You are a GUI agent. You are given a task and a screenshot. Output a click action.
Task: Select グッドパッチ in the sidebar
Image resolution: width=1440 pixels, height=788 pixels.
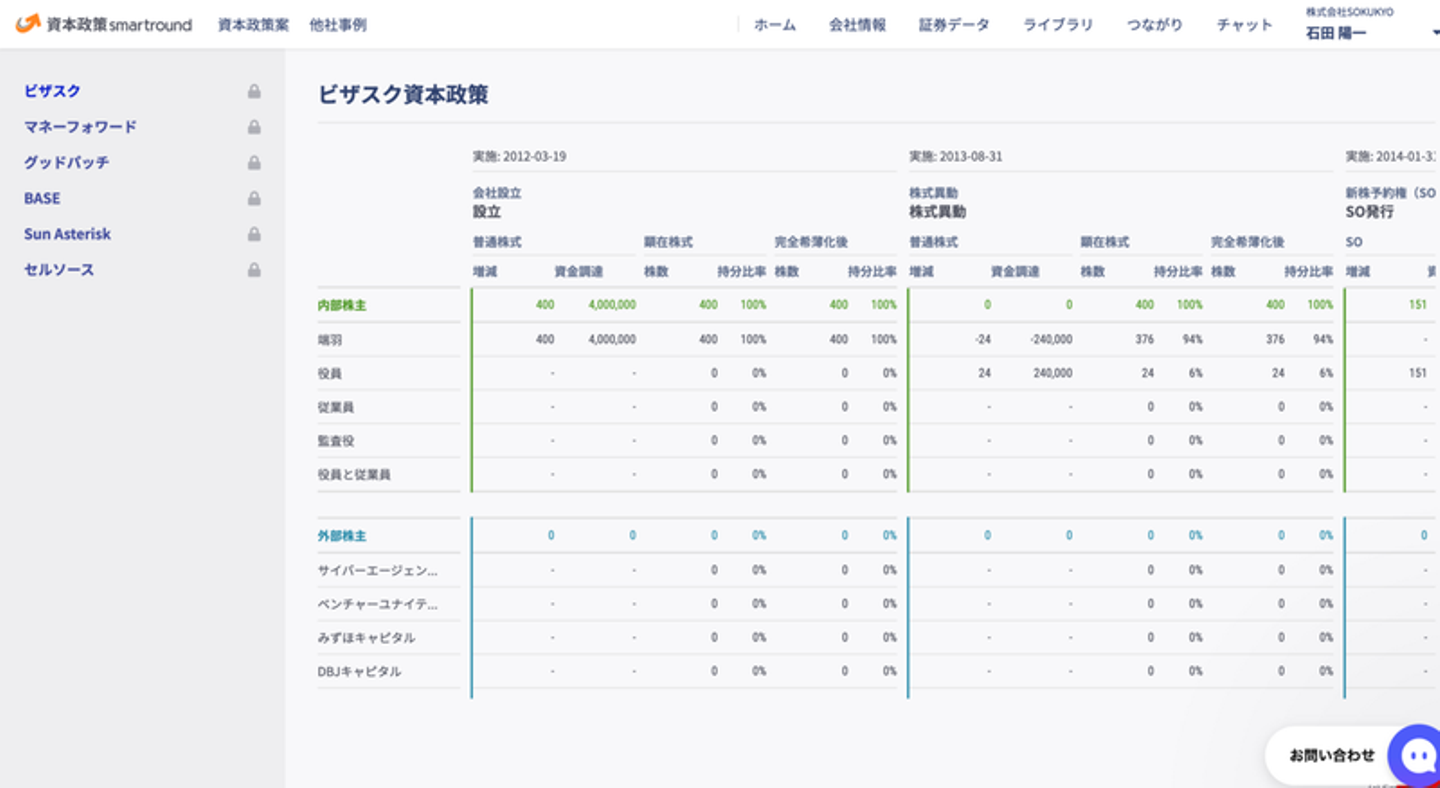coord(67,162)
